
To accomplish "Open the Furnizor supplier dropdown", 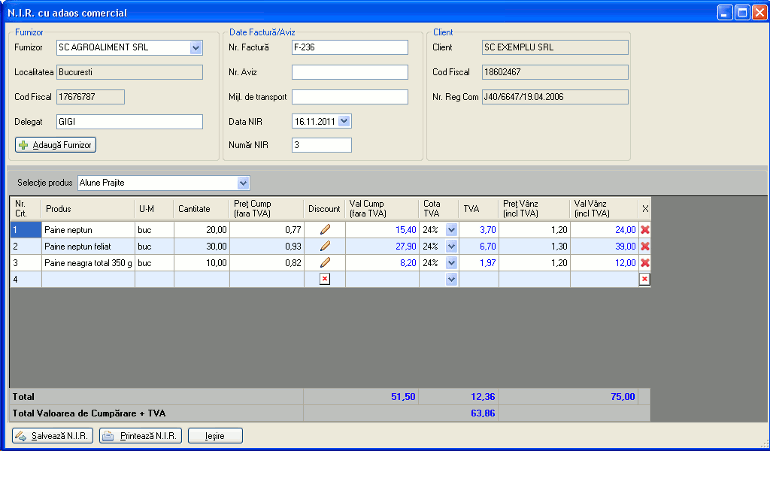I will tap(196, 48).
